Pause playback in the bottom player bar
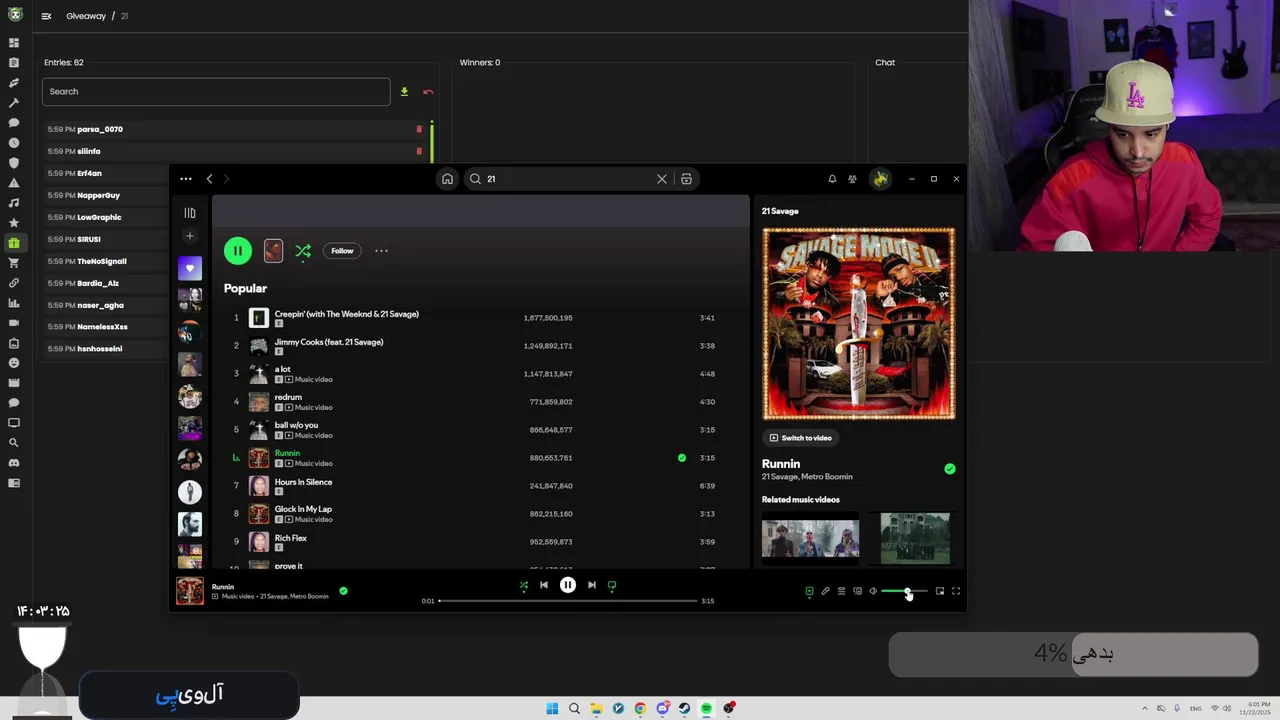 tap(568, 585)
